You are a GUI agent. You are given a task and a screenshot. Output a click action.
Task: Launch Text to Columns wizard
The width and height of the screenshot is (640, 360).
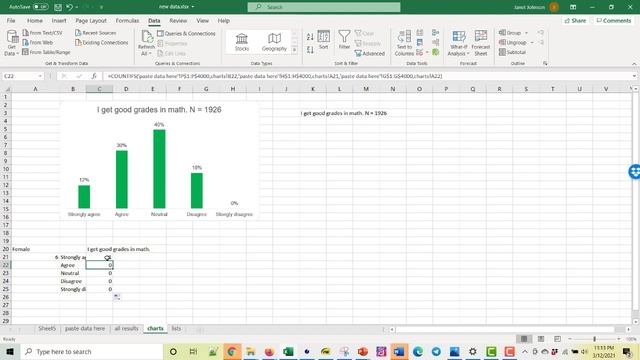pos(404,43)
